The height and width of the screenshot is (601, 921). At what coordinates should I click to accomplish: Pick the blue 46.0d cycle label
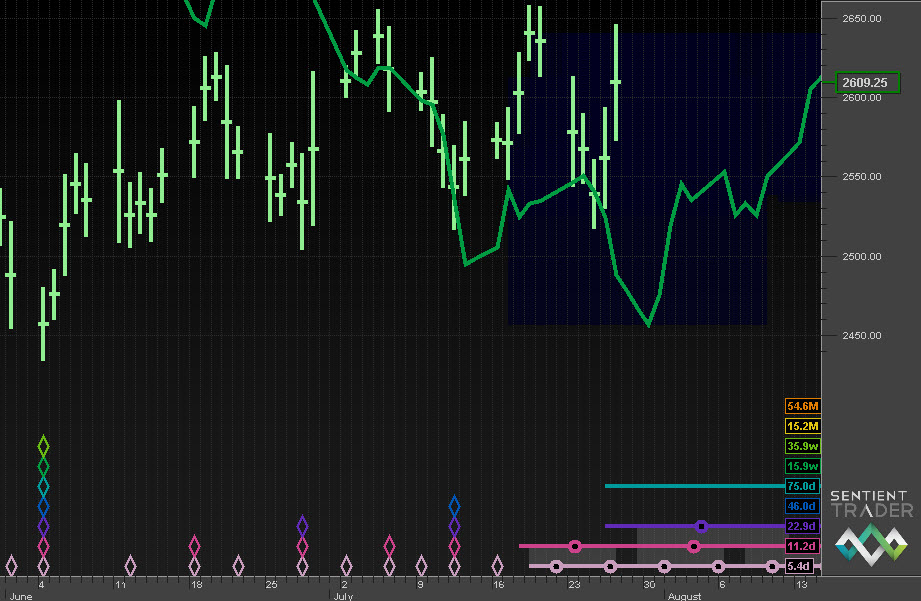click(803, 506)
